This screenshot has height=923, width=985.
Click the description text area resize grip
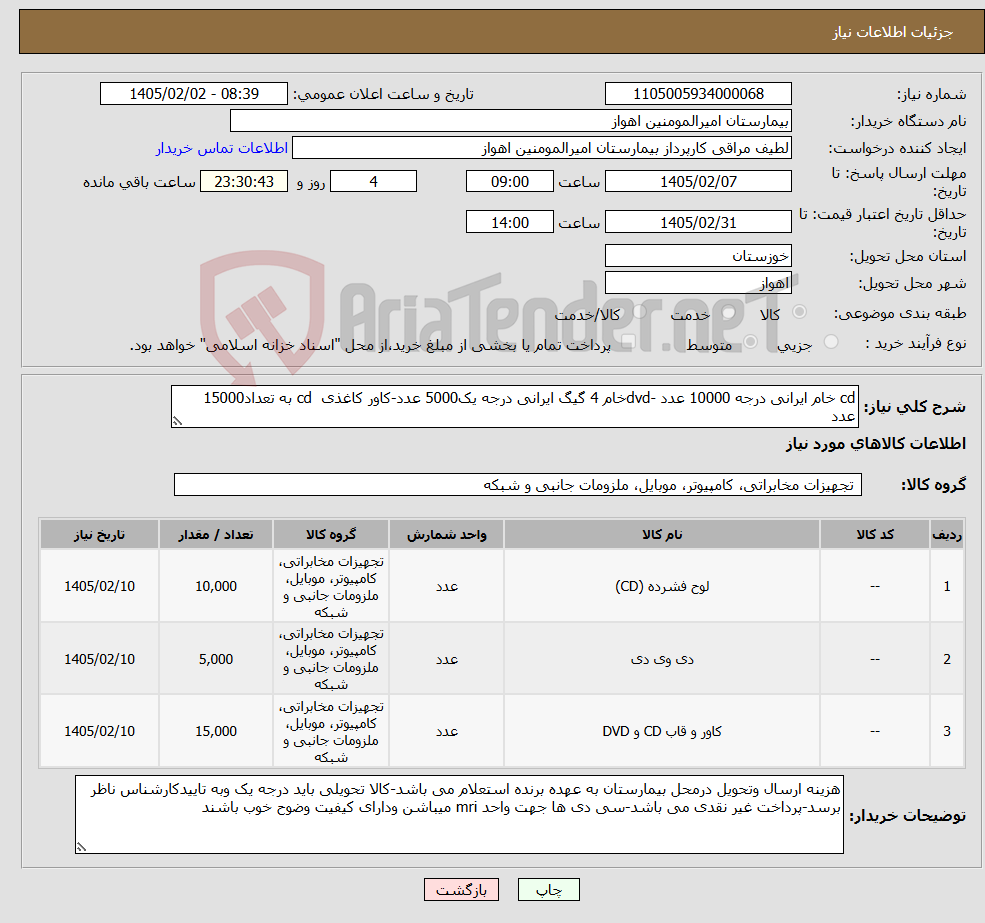tap(177, 422)
